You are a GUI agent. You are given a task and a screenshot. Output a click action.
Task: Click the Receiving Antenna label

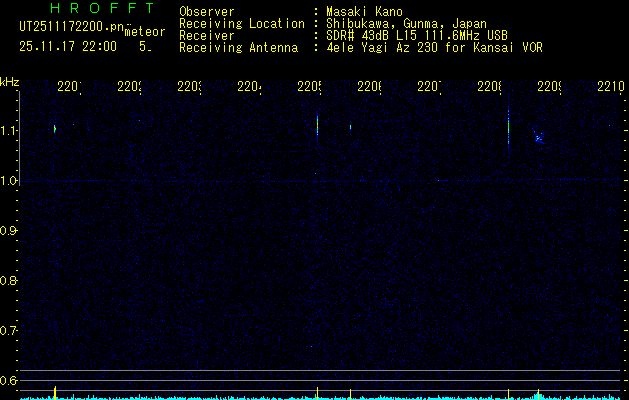point(238,48)
